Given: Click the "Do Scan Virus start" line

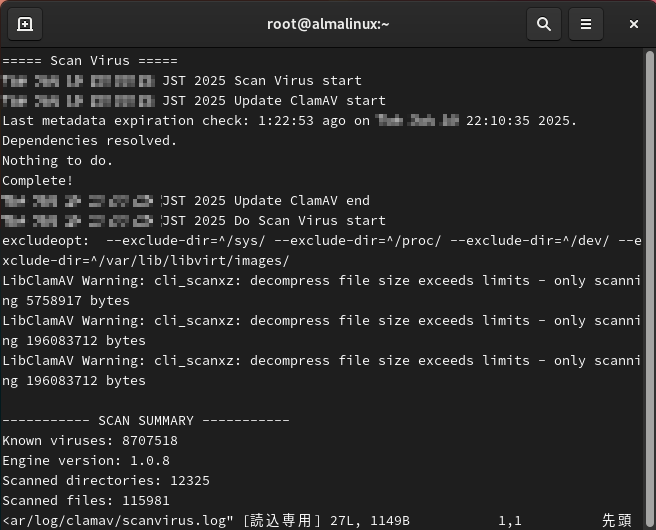Looking at the screenshot, I should [x=274, y=221].
